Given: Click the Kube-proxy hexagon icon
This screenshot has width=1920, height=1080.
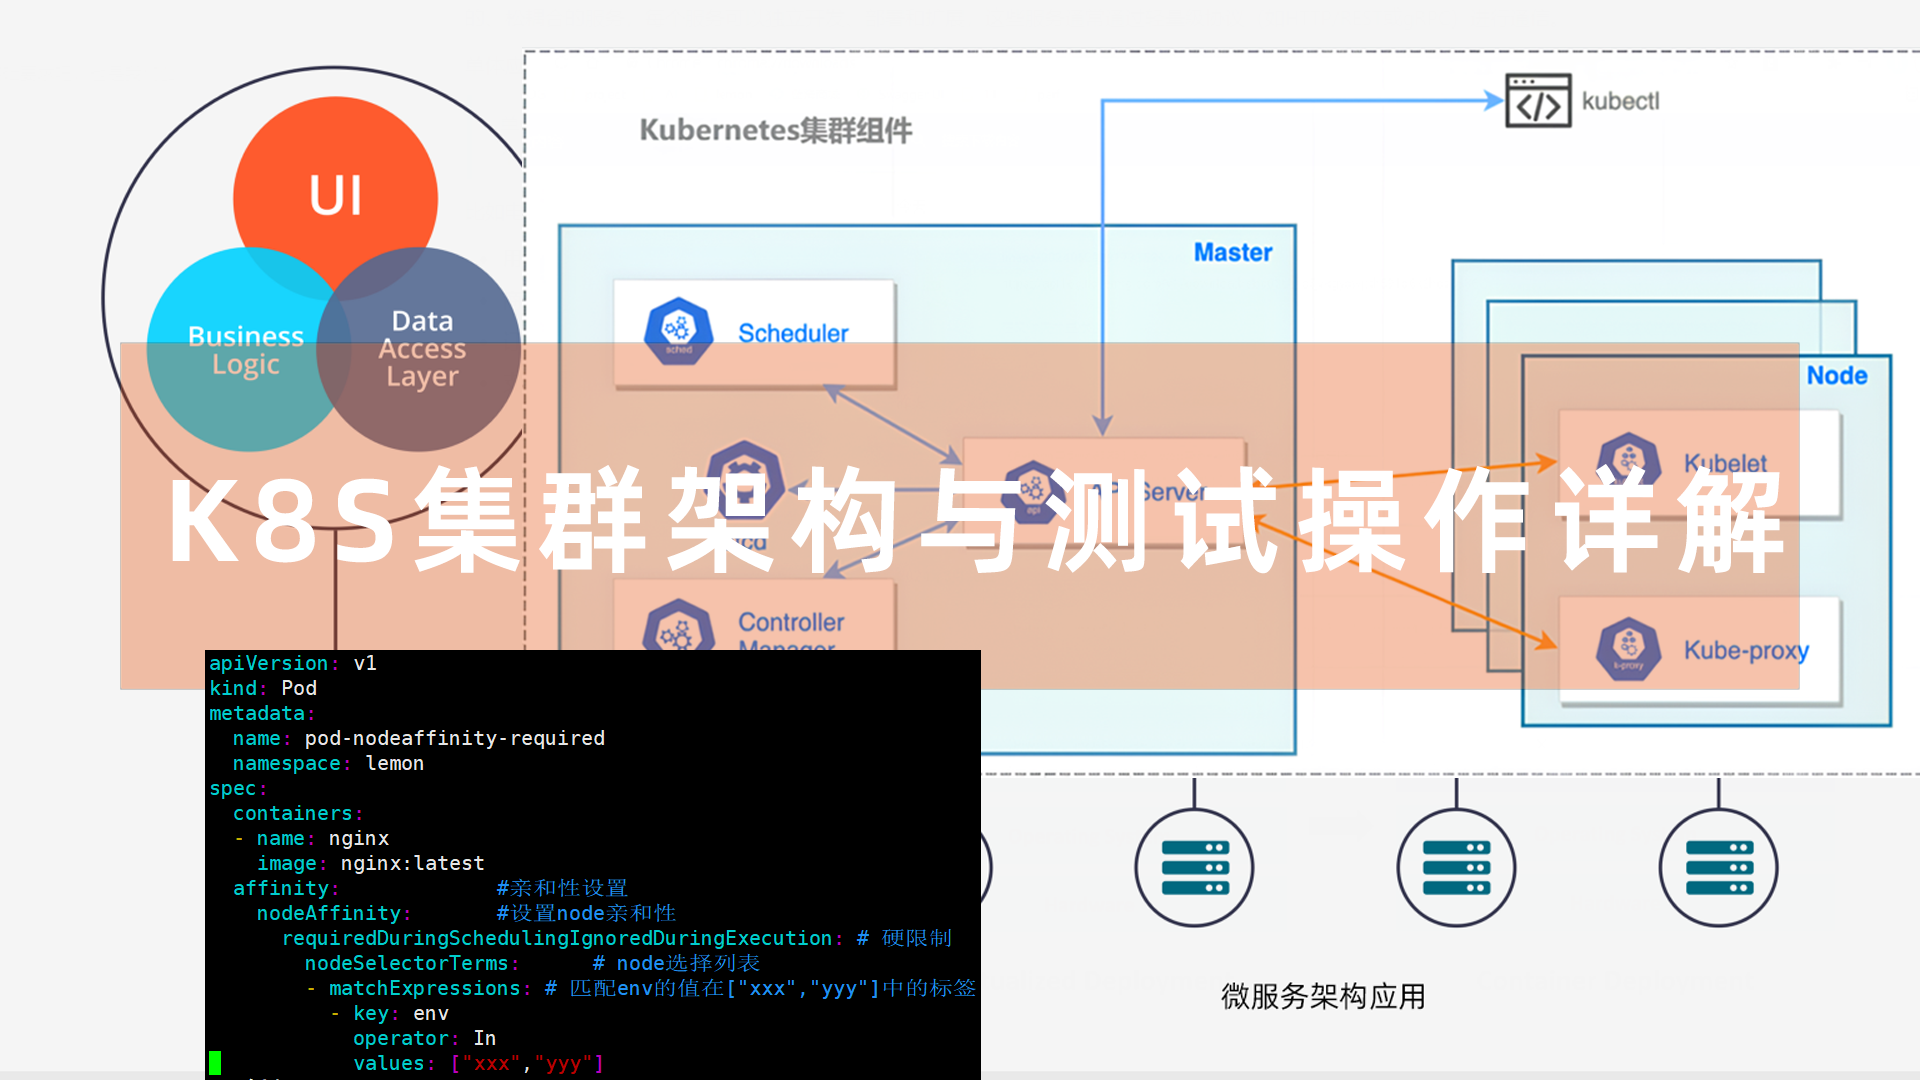Looking at the screenshot, I should point(1628,649).
